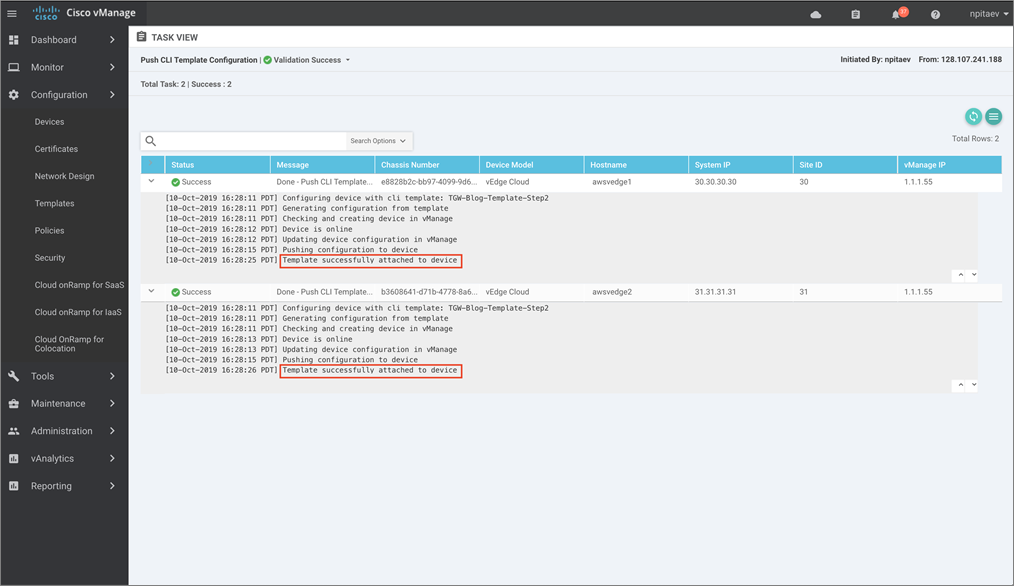Click the Tools wrench icon
1014x586 pixels.
pyautogui.click(x=14, y=376)
